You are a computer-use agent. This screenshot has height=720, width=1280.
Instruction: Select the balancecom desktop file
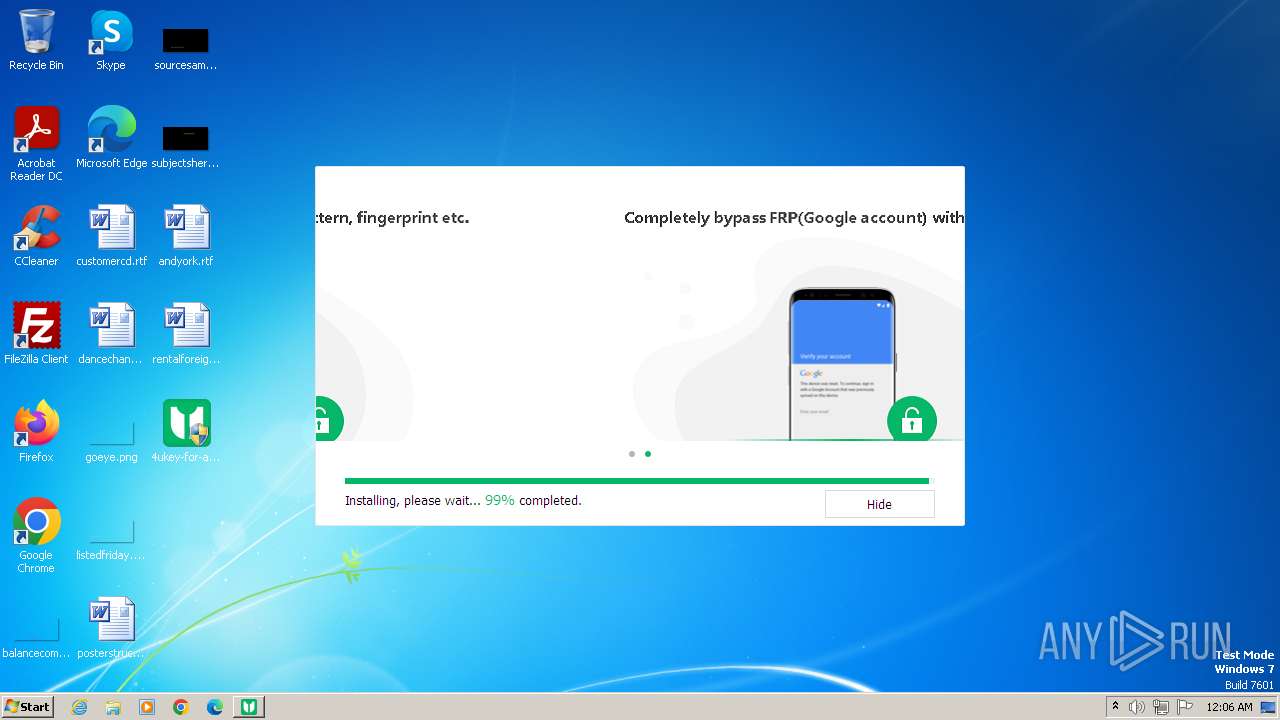[x=36, y=638]
